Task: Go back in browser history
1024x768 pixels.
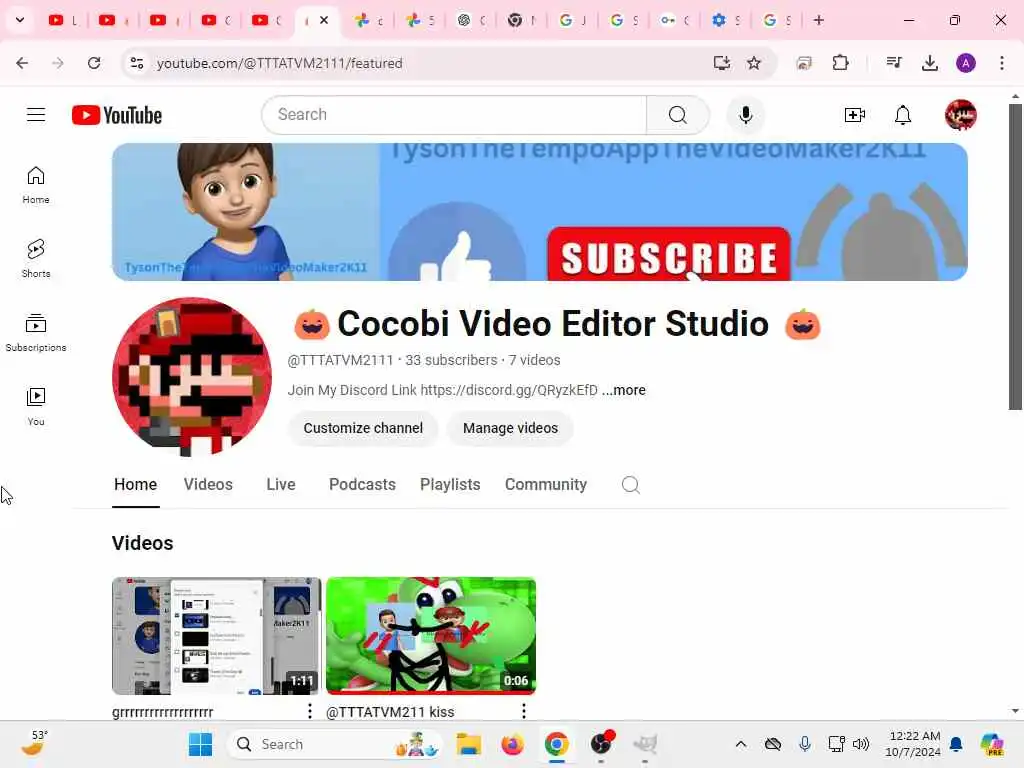Action: click(x=22, y=63)
